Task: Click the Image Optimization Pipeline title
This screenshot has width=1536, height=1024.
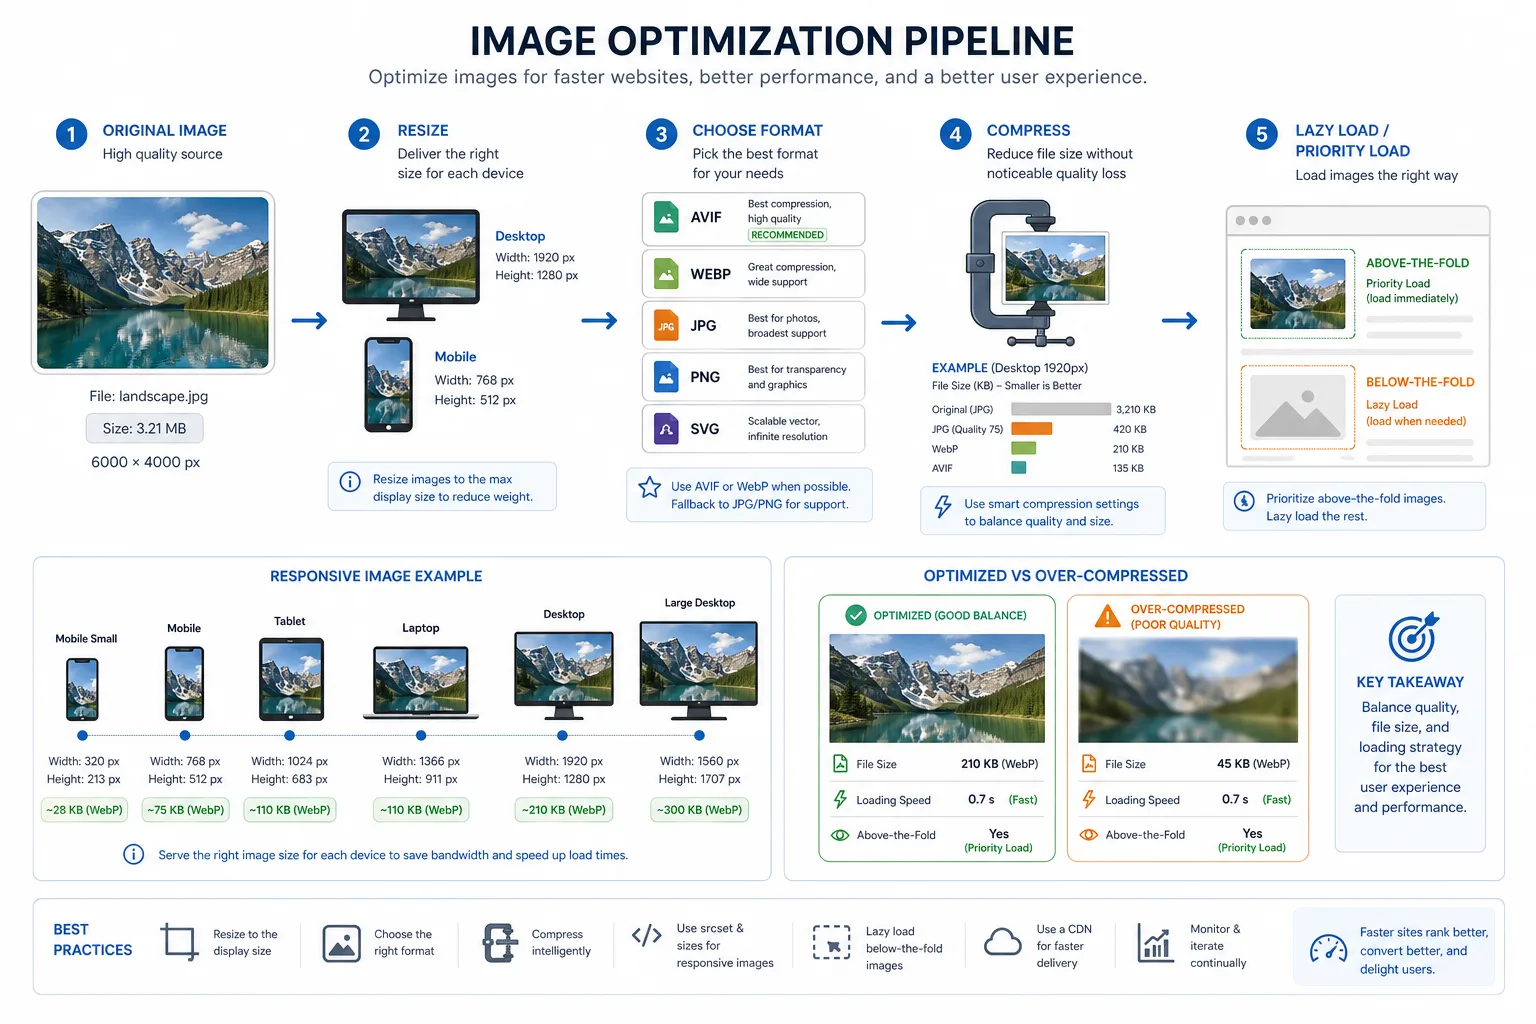Action: (772, 41)
